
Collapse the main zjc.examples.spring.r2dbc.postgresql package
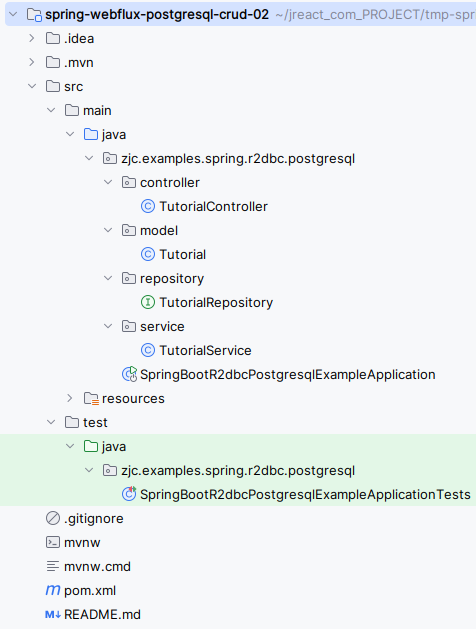tap(89, 158)
